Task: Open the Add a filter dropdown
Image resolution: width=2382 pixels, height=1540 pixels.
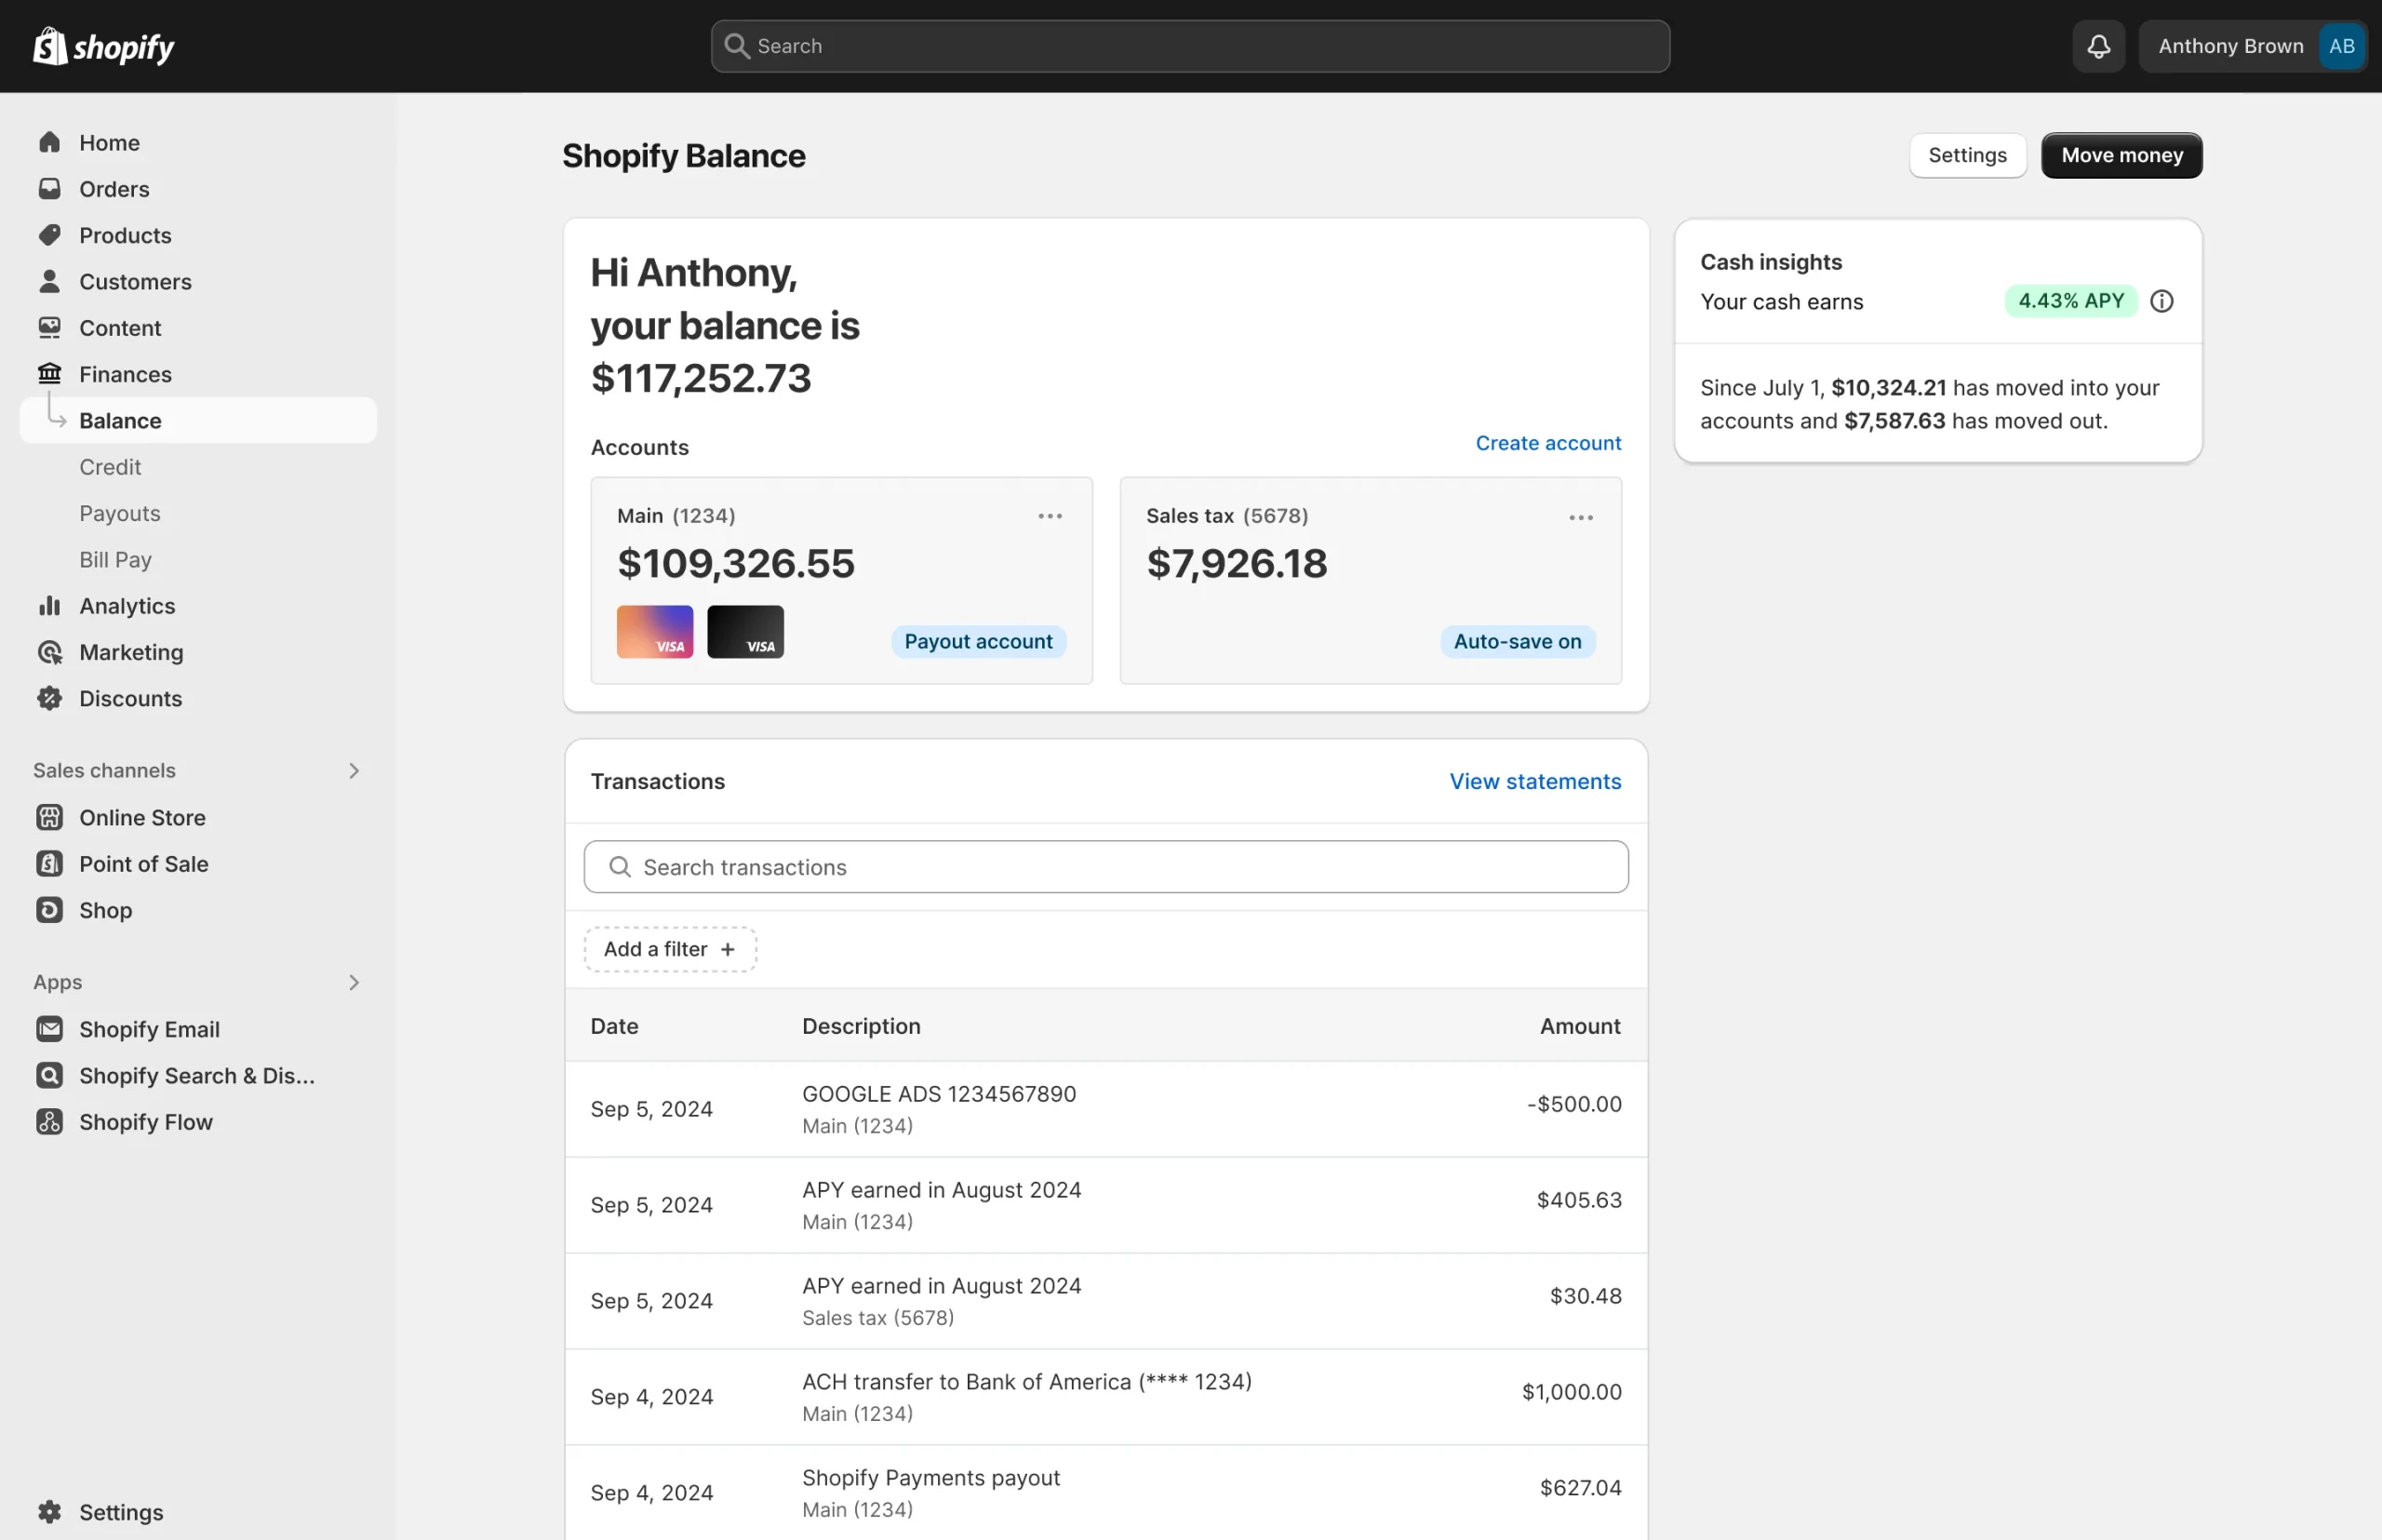Action: click(670, 949)
